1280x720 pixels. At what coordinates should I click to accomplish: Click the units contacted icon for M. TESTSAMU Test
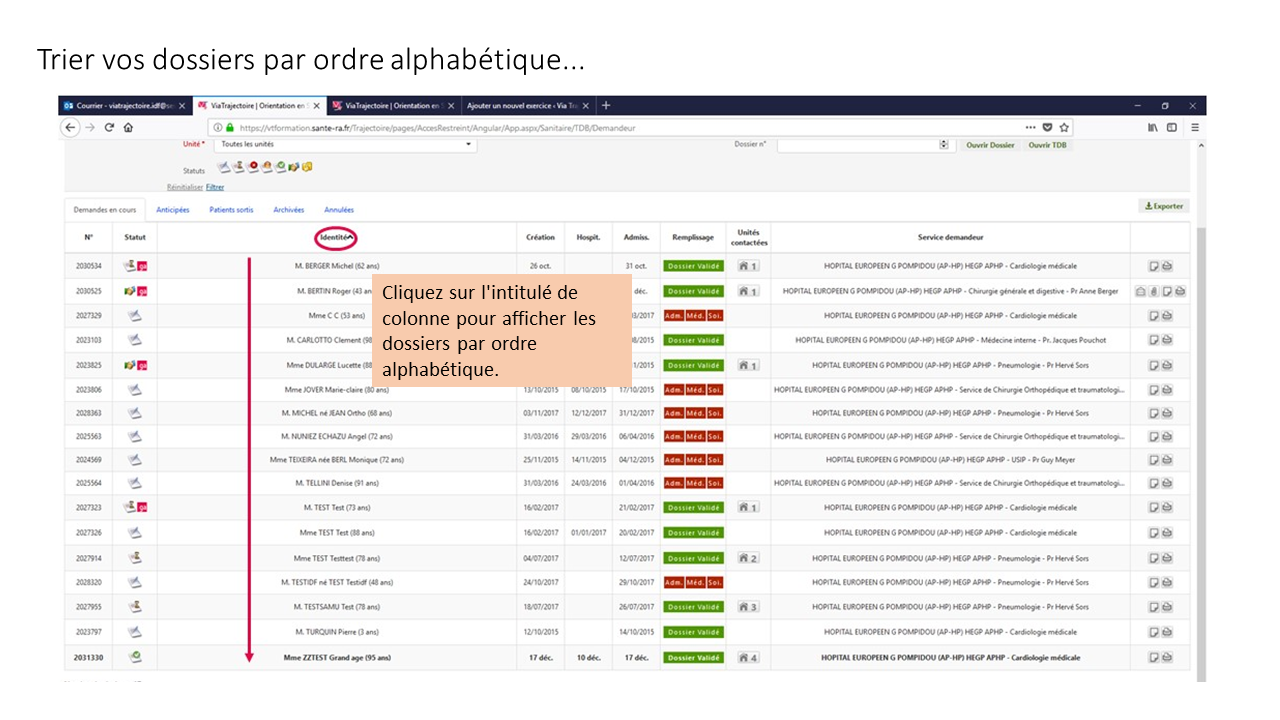tap(747, 607)
